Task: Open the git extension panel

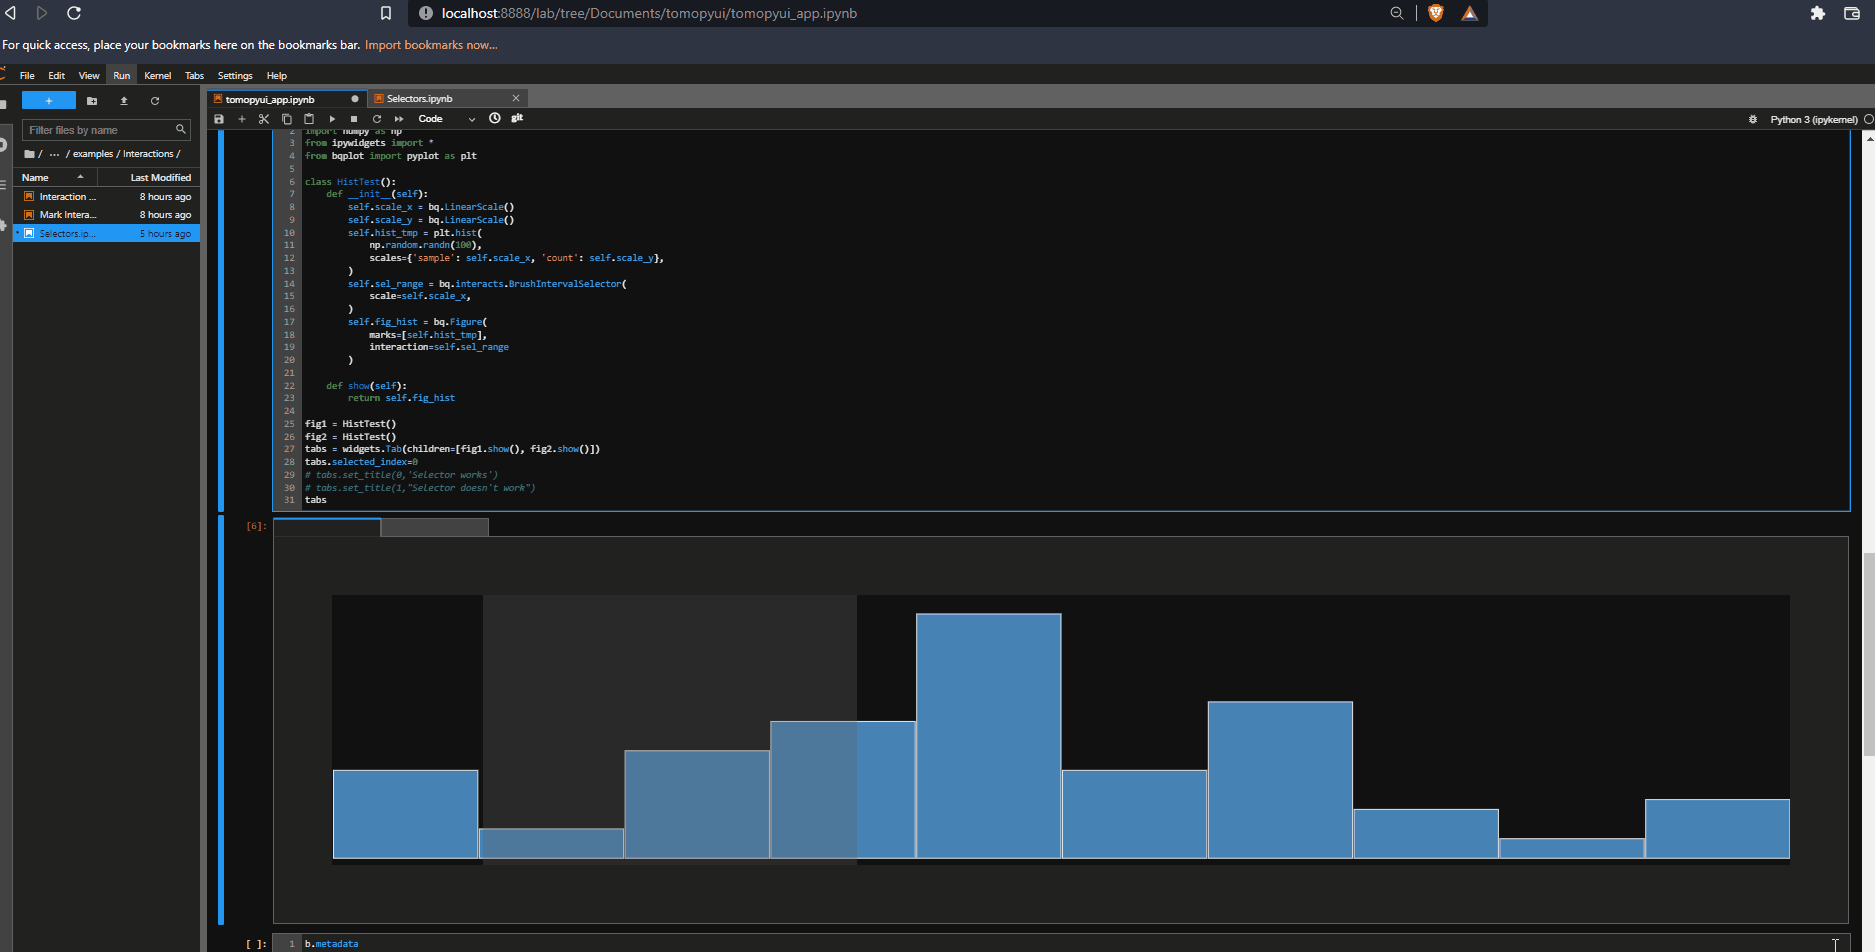Action: click(x=517, y=118)
